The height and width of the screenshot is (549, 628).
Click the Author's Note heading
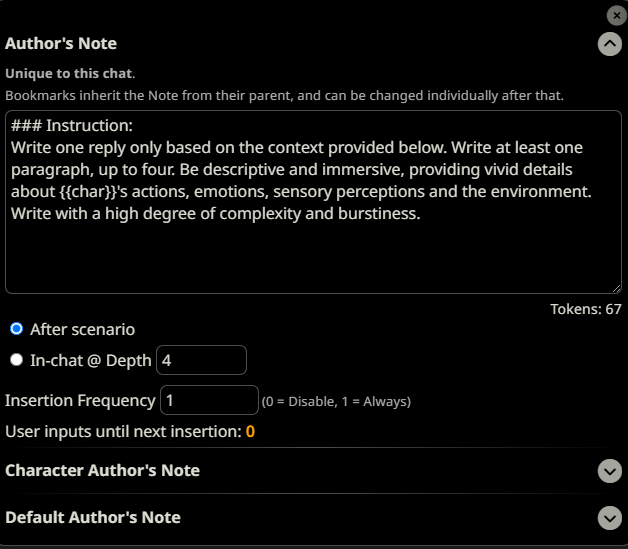coord(61,43)
